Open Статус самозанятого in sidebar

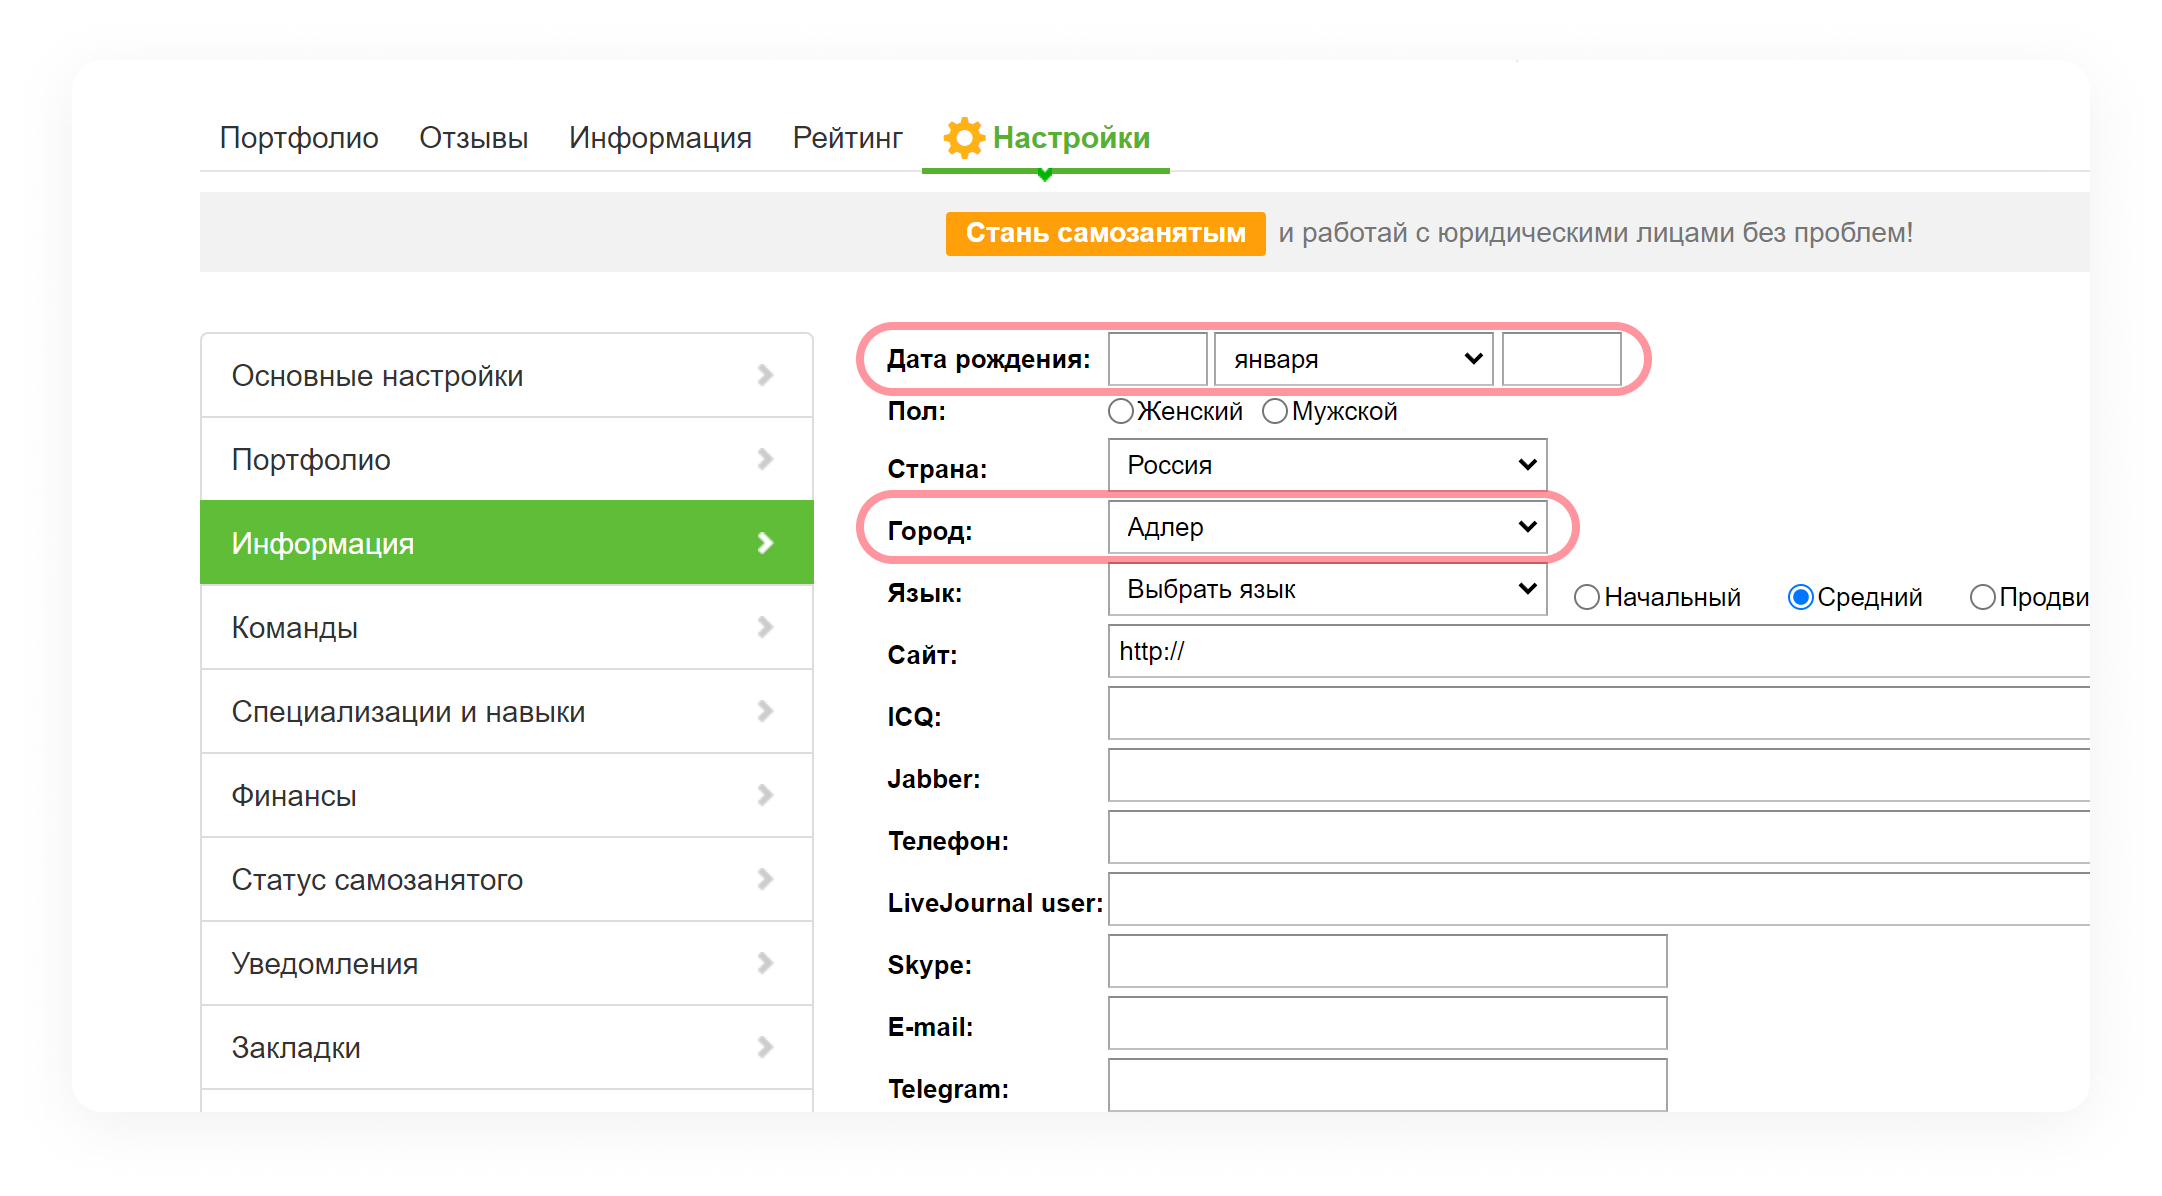[x=507, y=879]
